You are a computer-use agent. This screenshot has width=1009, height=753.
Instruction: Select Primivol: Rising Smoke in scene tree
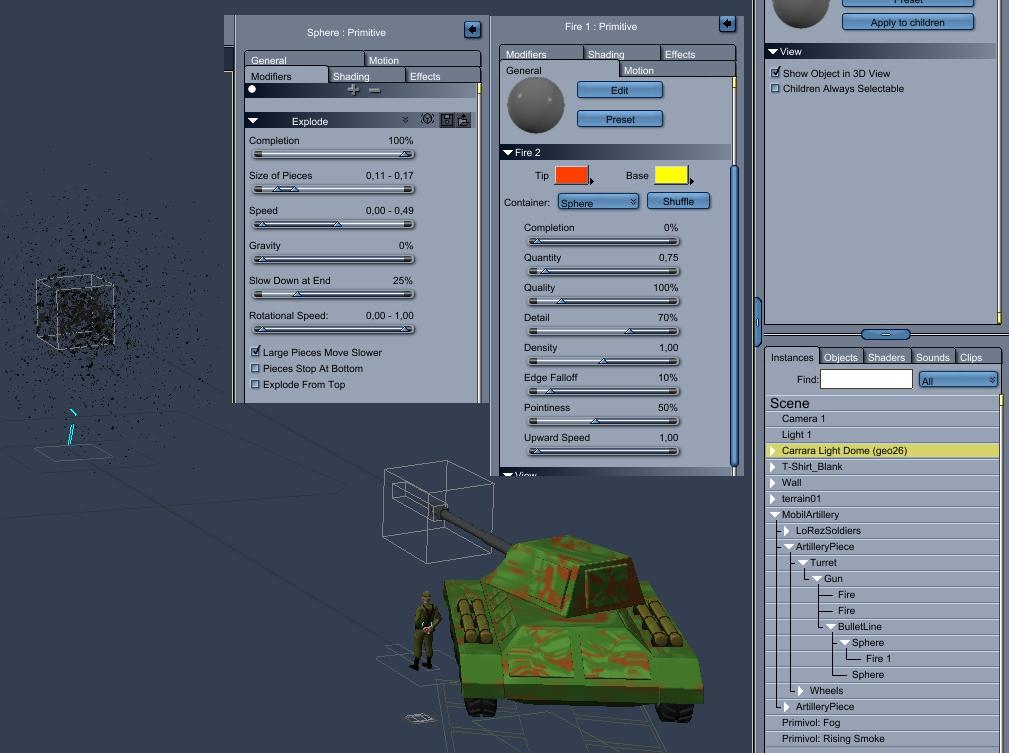[x=833, y=739]
